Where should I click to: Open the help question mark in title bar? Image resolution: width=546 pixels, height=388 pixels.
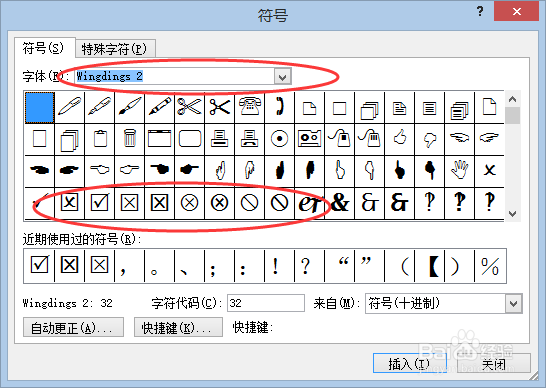[480, 11]
